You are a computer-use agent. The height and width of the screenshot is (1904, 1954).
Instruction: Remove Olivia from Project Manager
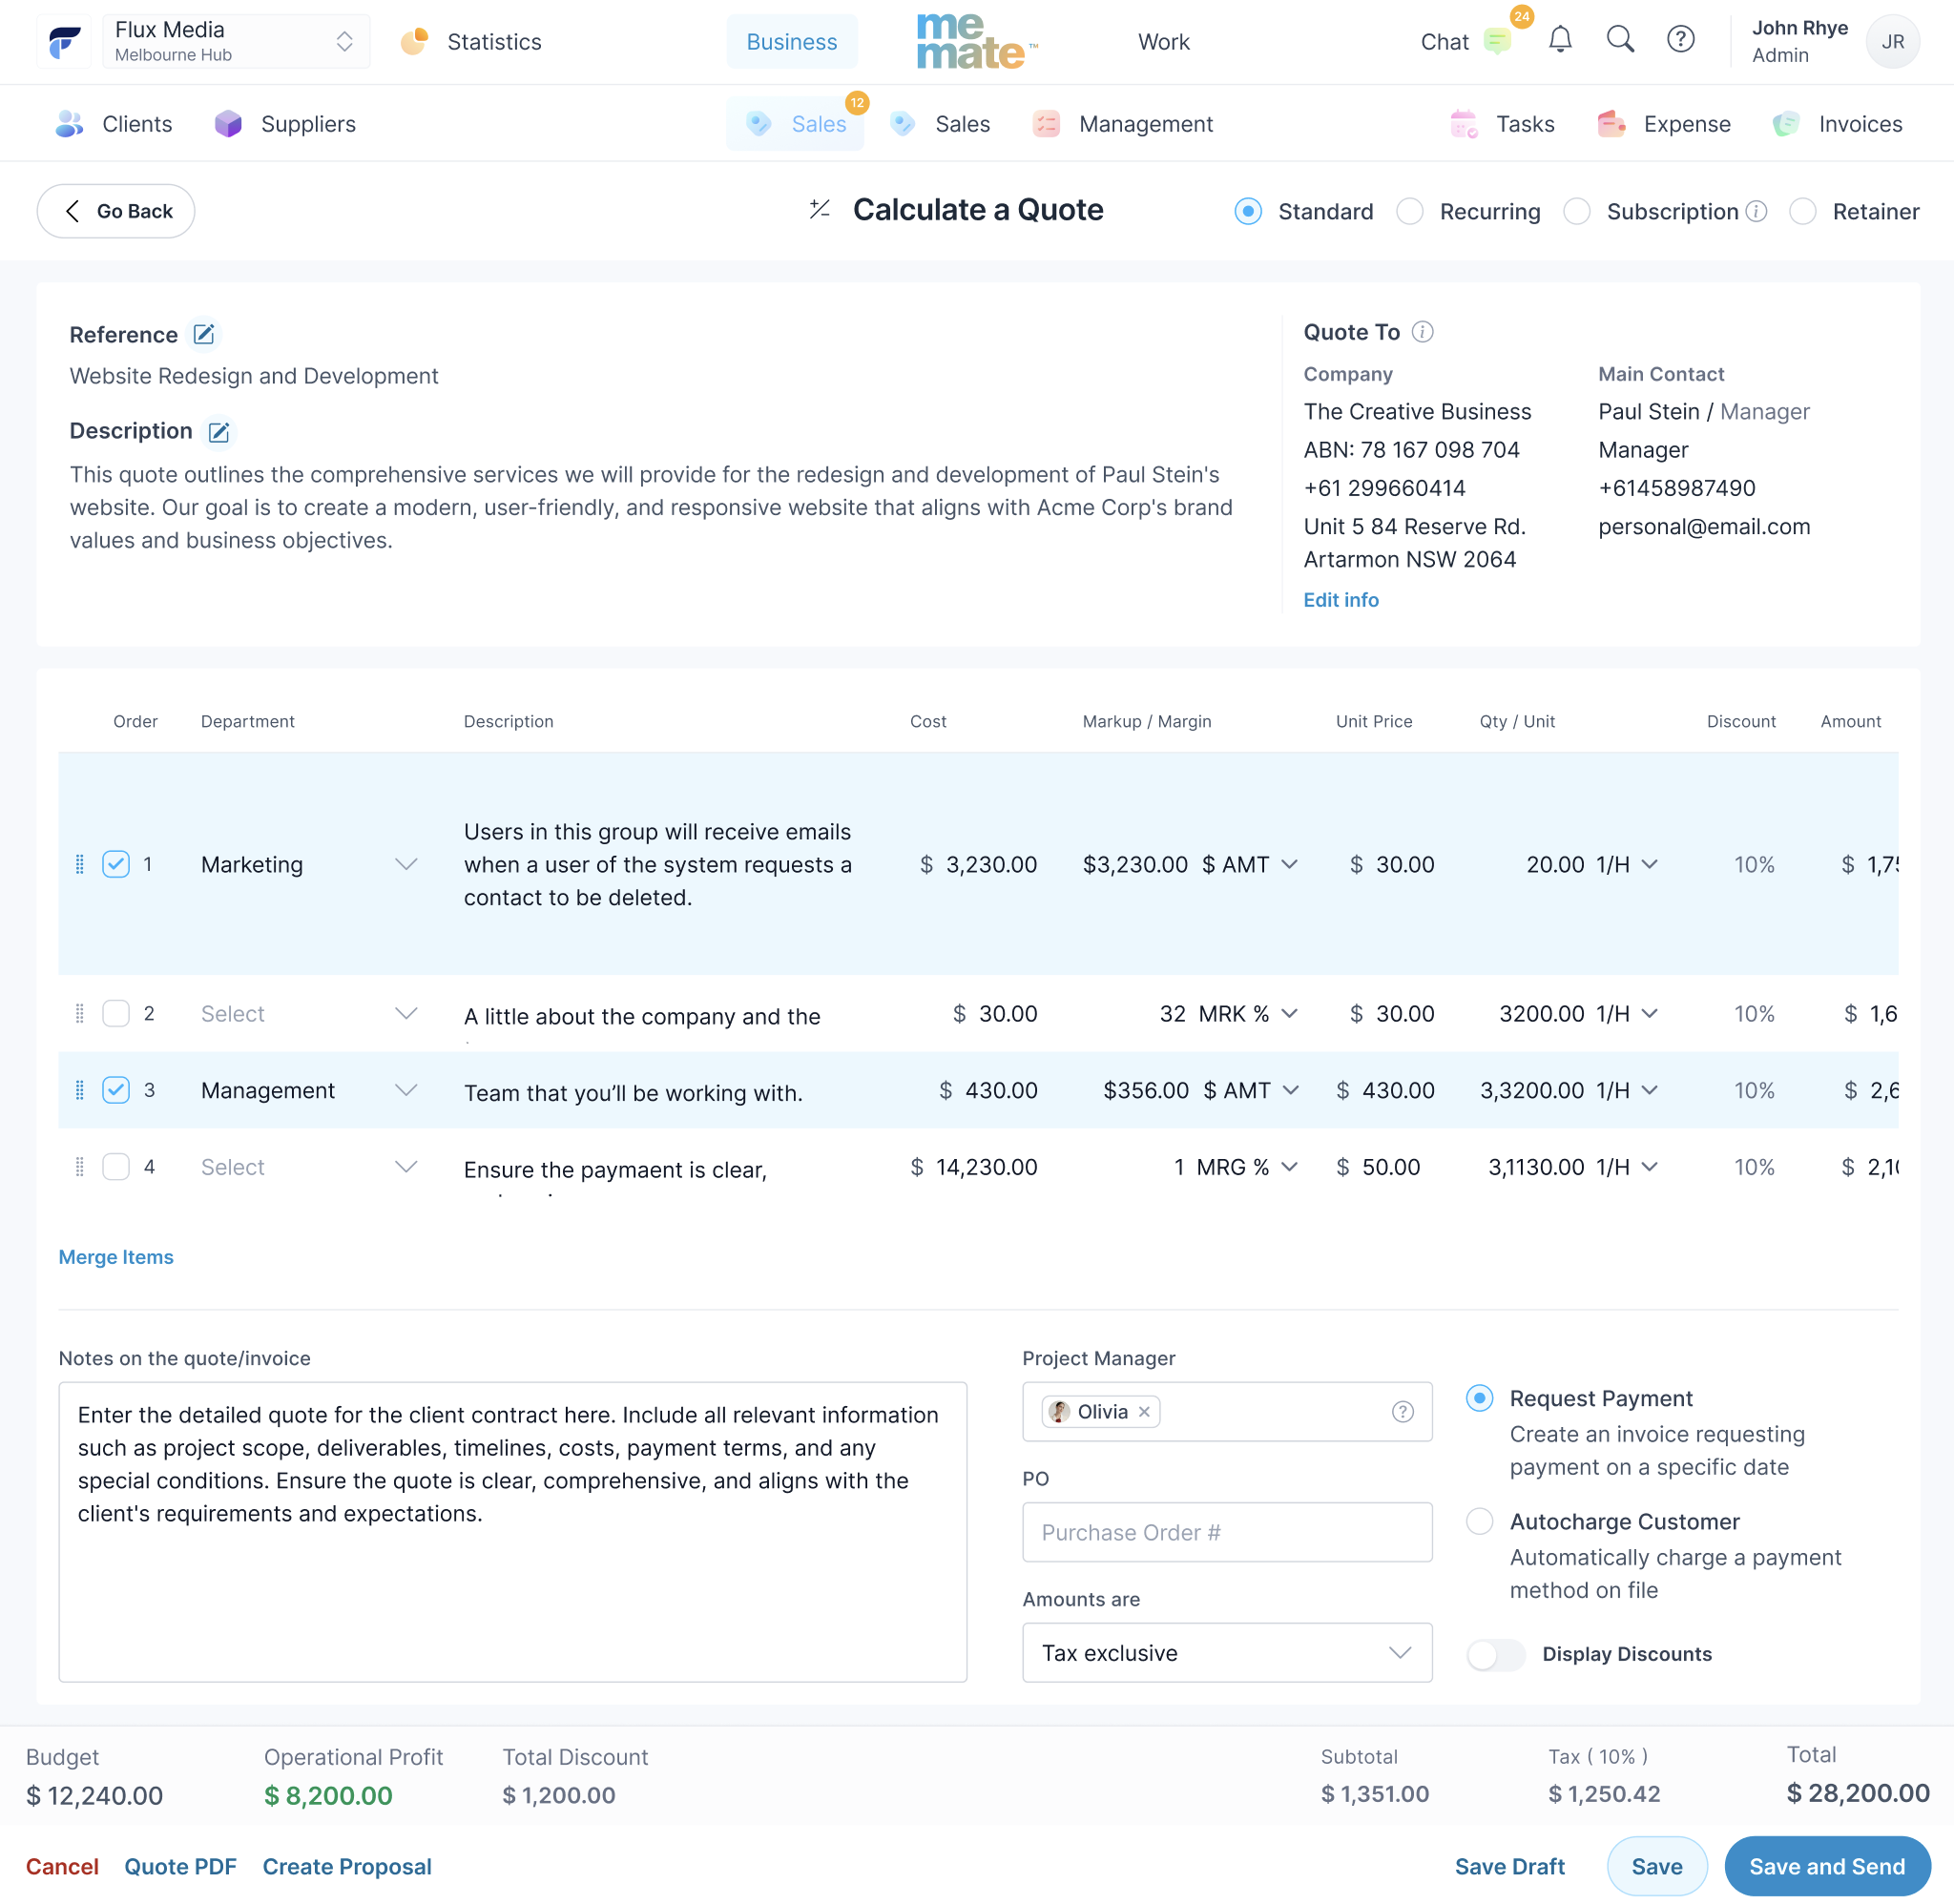click(x=1144, y=1412)
